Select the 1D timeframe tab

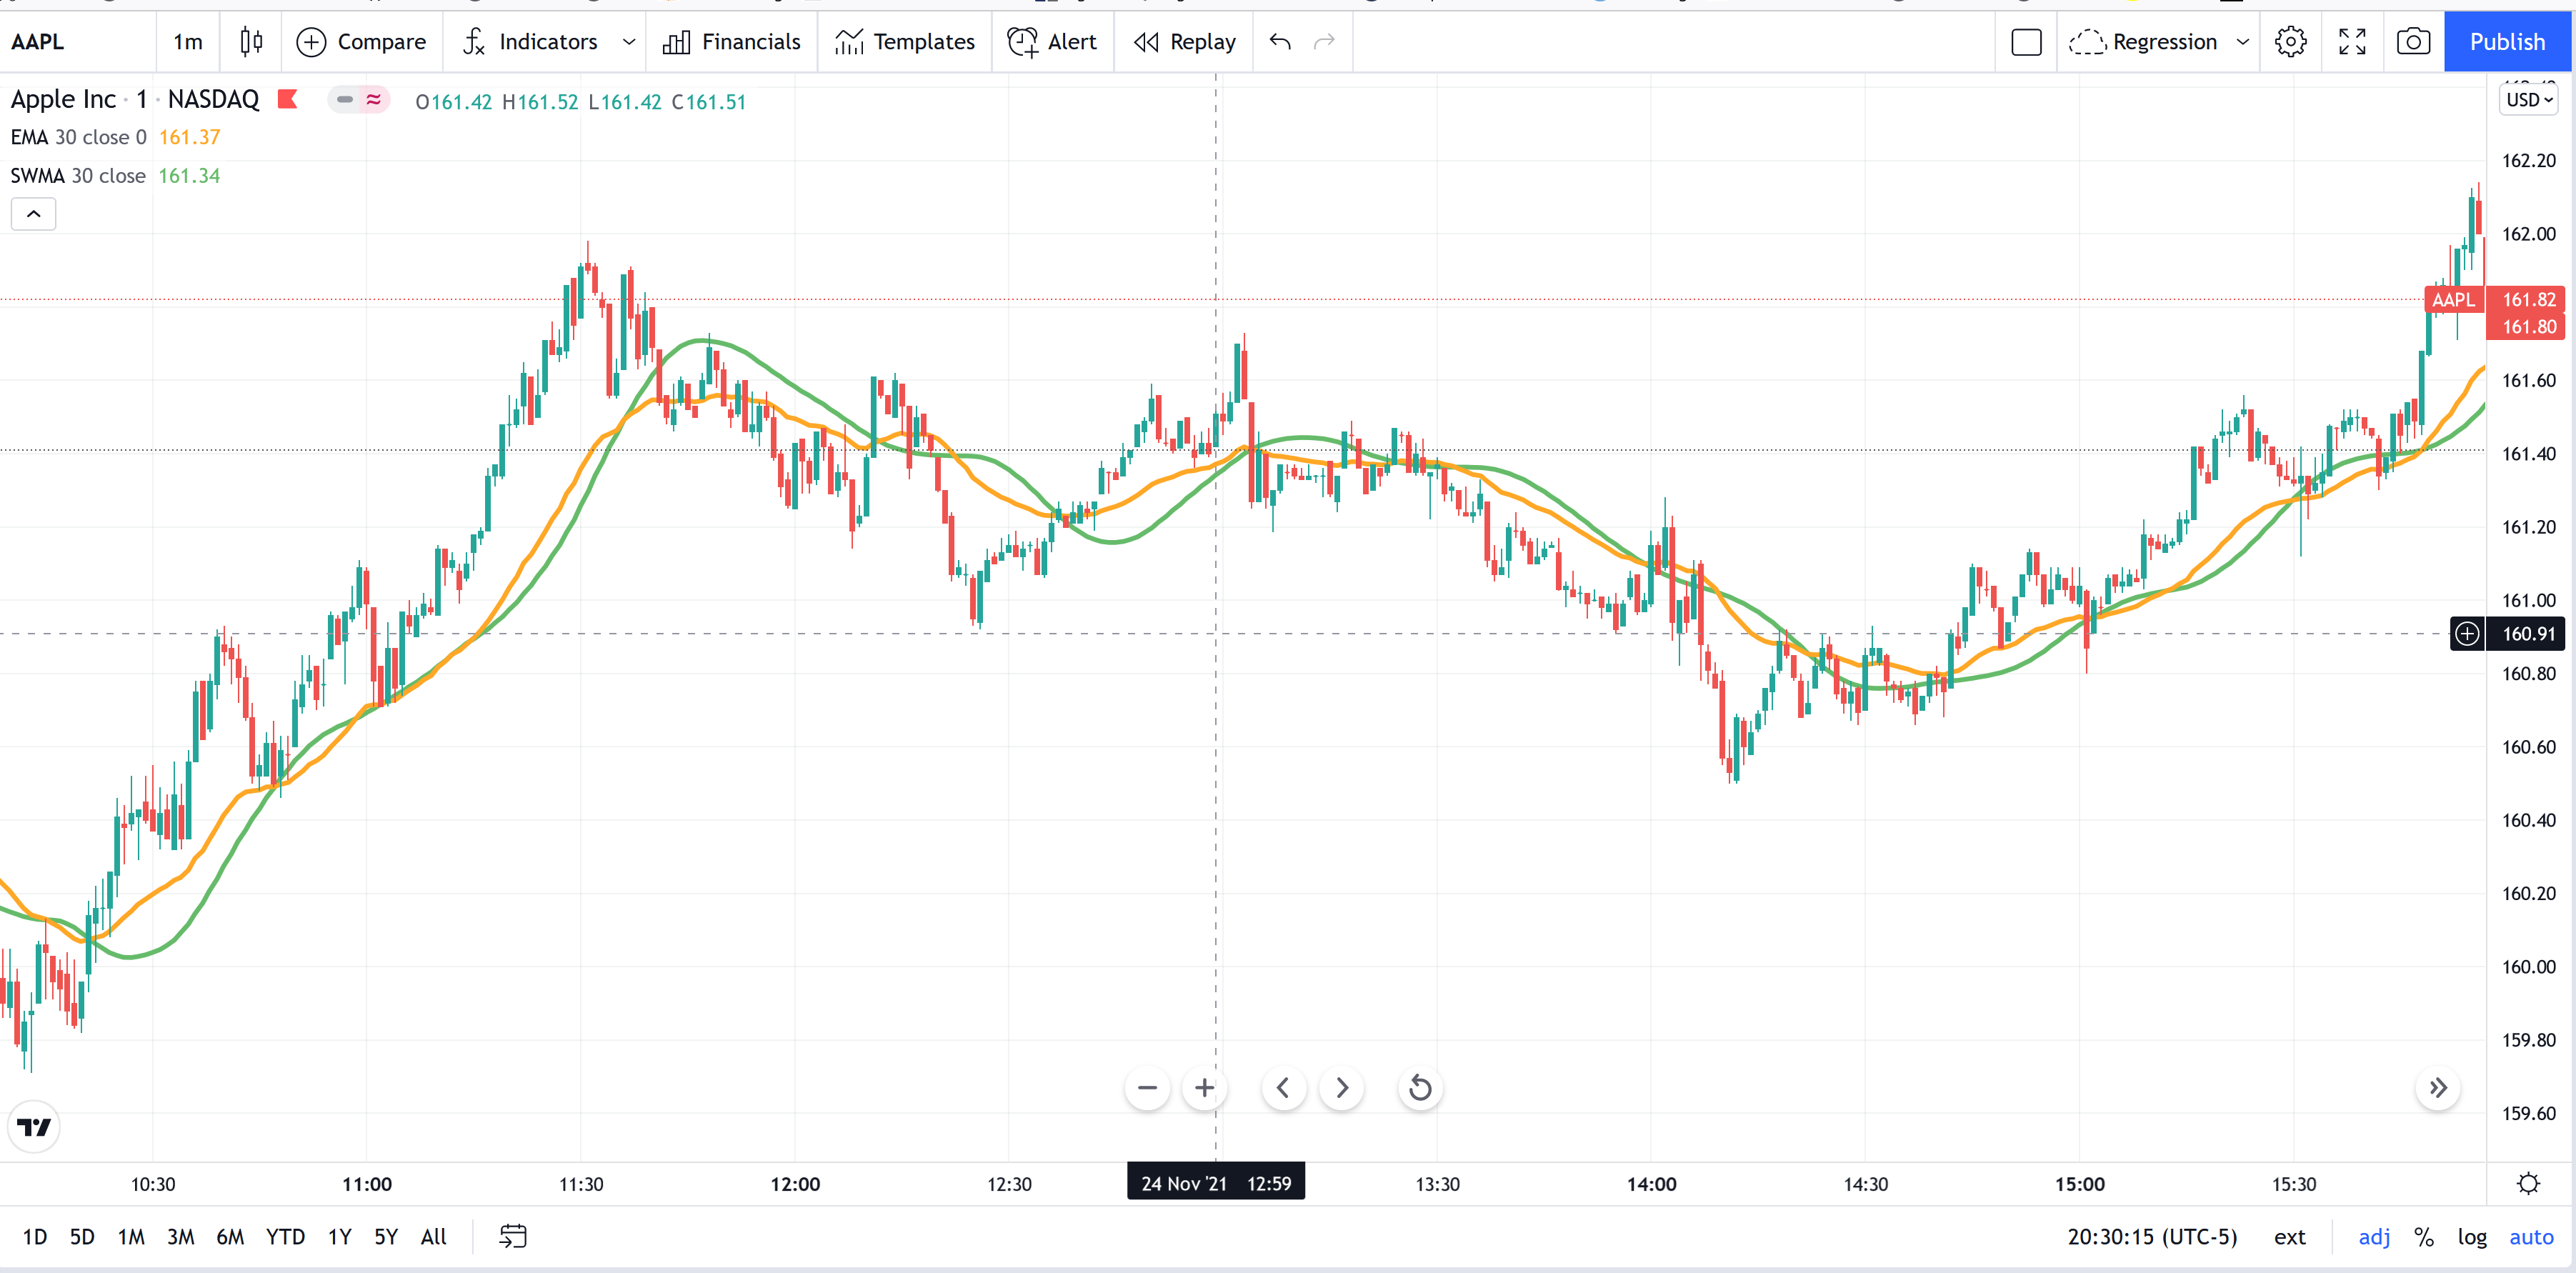tap(33, 1237)
